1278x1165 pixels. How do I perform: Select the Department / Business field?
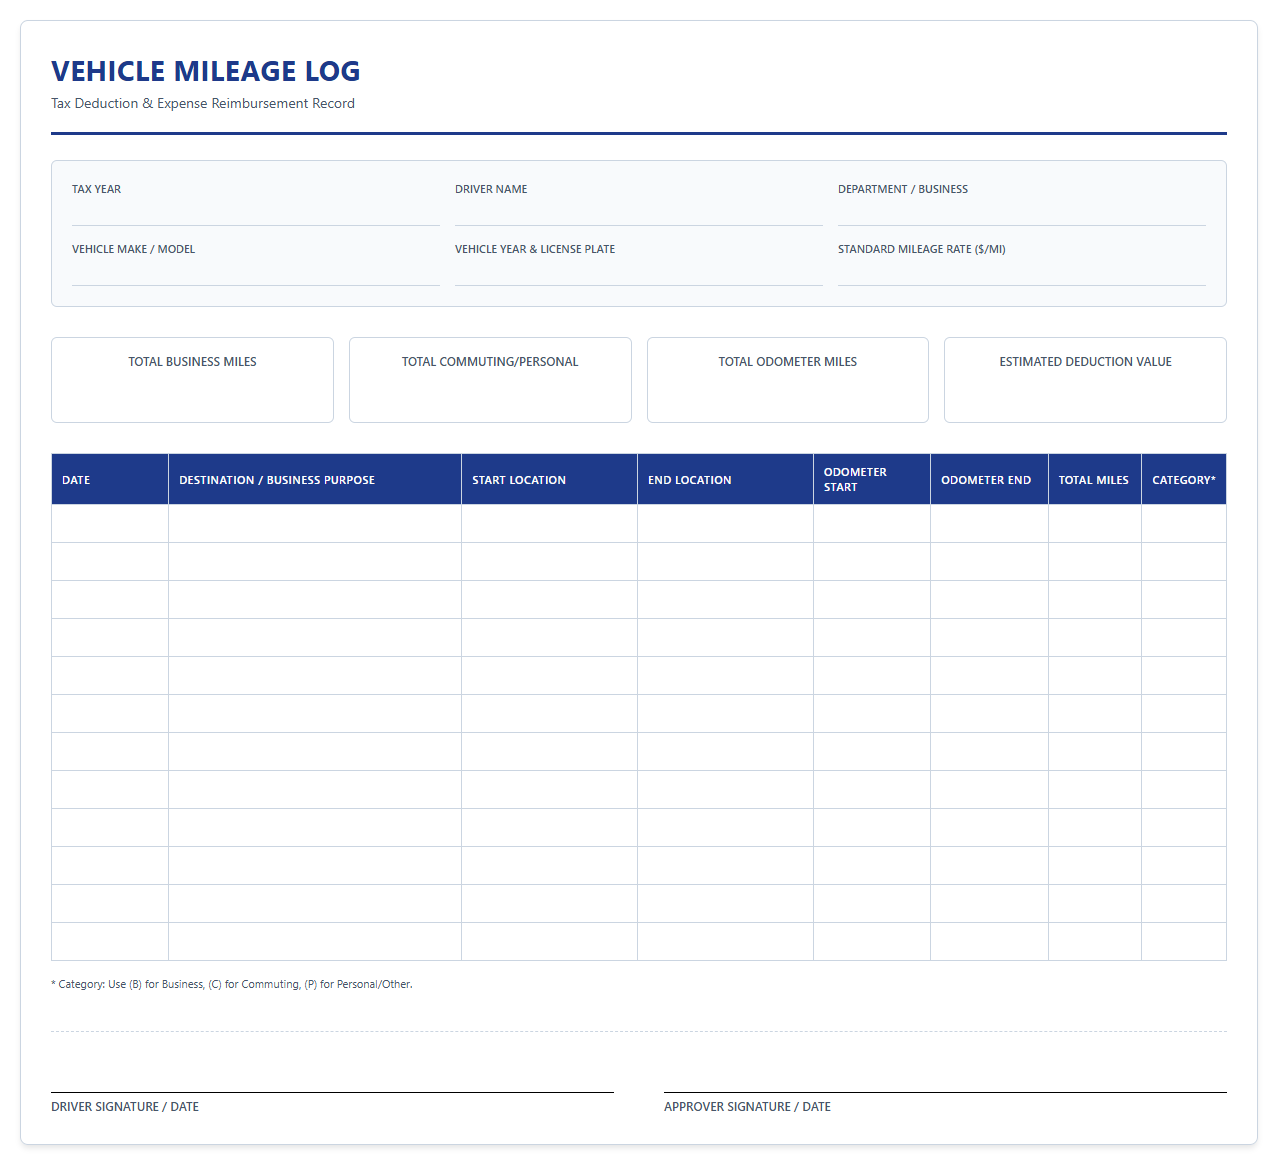point(1021,213)
